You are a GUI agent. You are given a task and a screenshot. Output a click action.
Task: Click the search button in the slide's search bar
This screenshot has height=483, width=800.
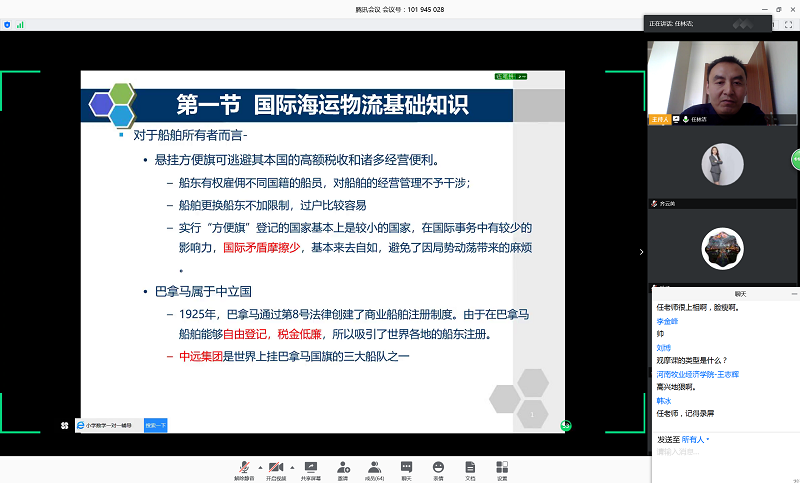(156, 425)
